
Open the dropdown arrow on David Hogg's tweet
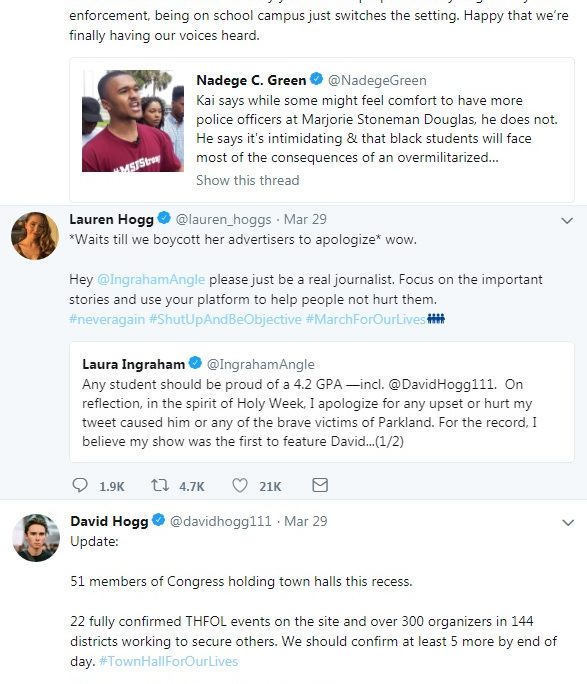[x=568, y=522]
